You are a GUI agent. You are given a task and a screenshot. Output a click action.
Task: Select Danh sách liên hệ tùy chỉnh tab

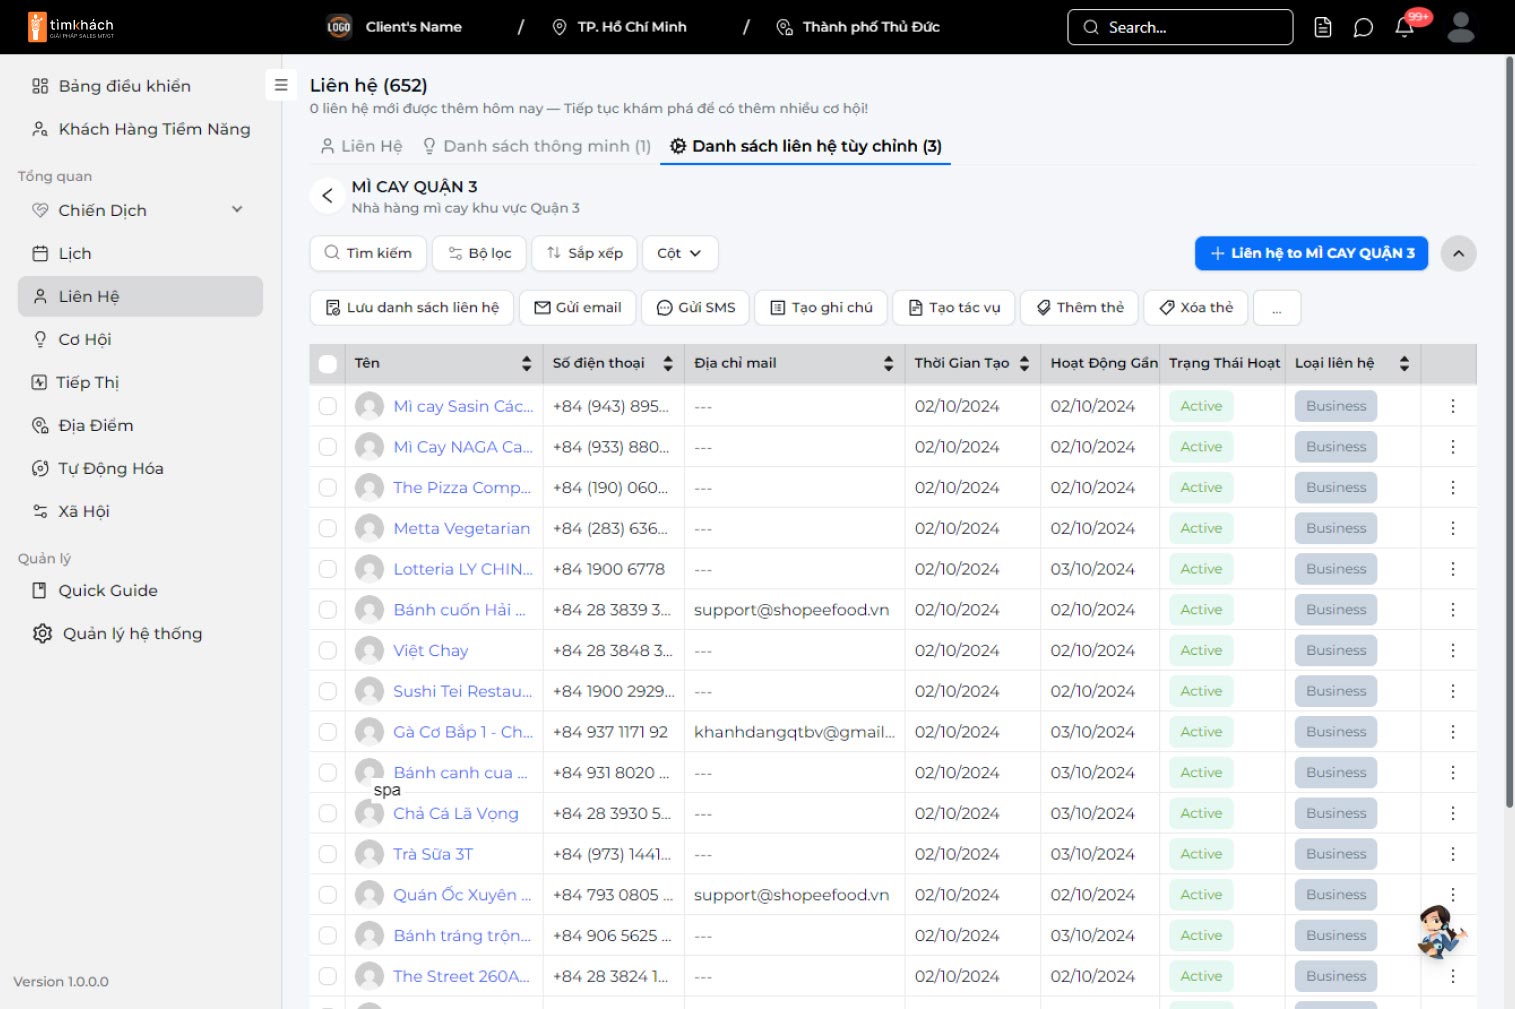[x=806, y=146]
